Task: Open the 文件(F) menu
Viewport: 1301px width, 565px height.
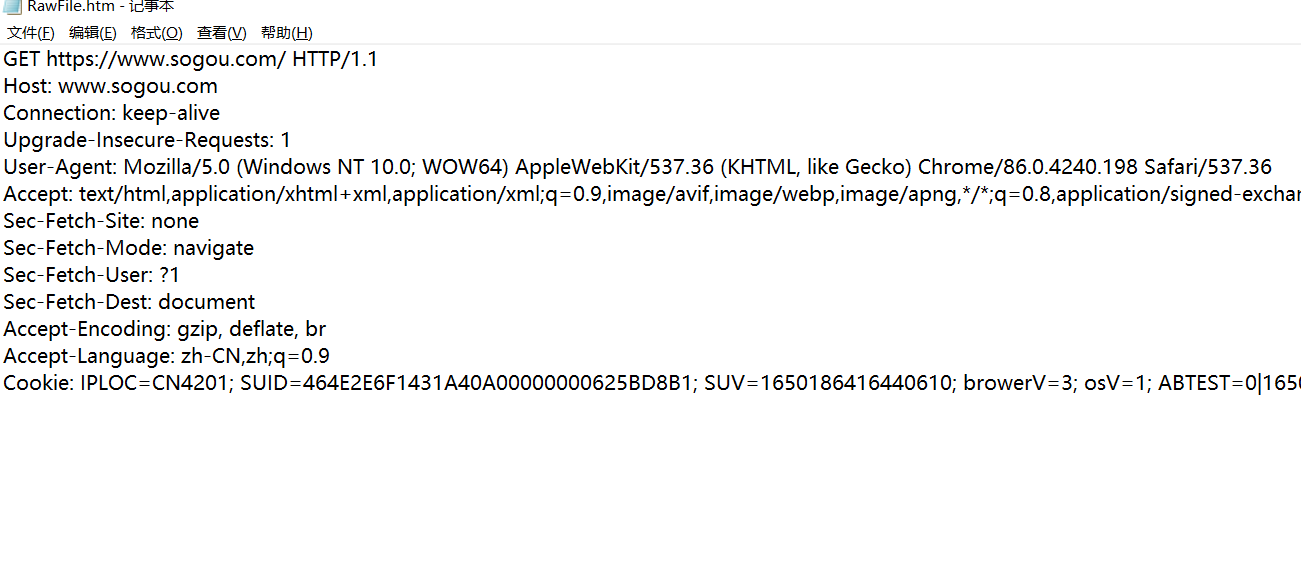Action: 31,33
